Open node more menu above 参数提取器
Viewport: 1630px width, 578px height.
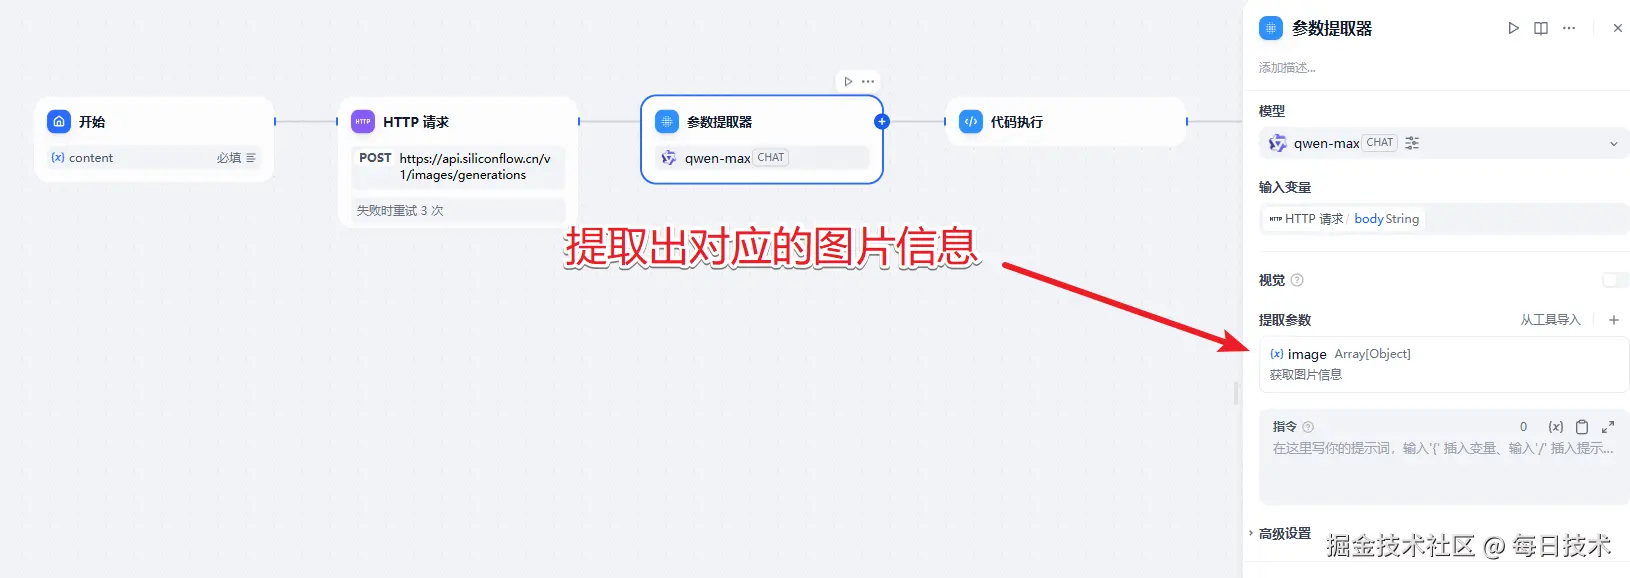coord(868,82)
